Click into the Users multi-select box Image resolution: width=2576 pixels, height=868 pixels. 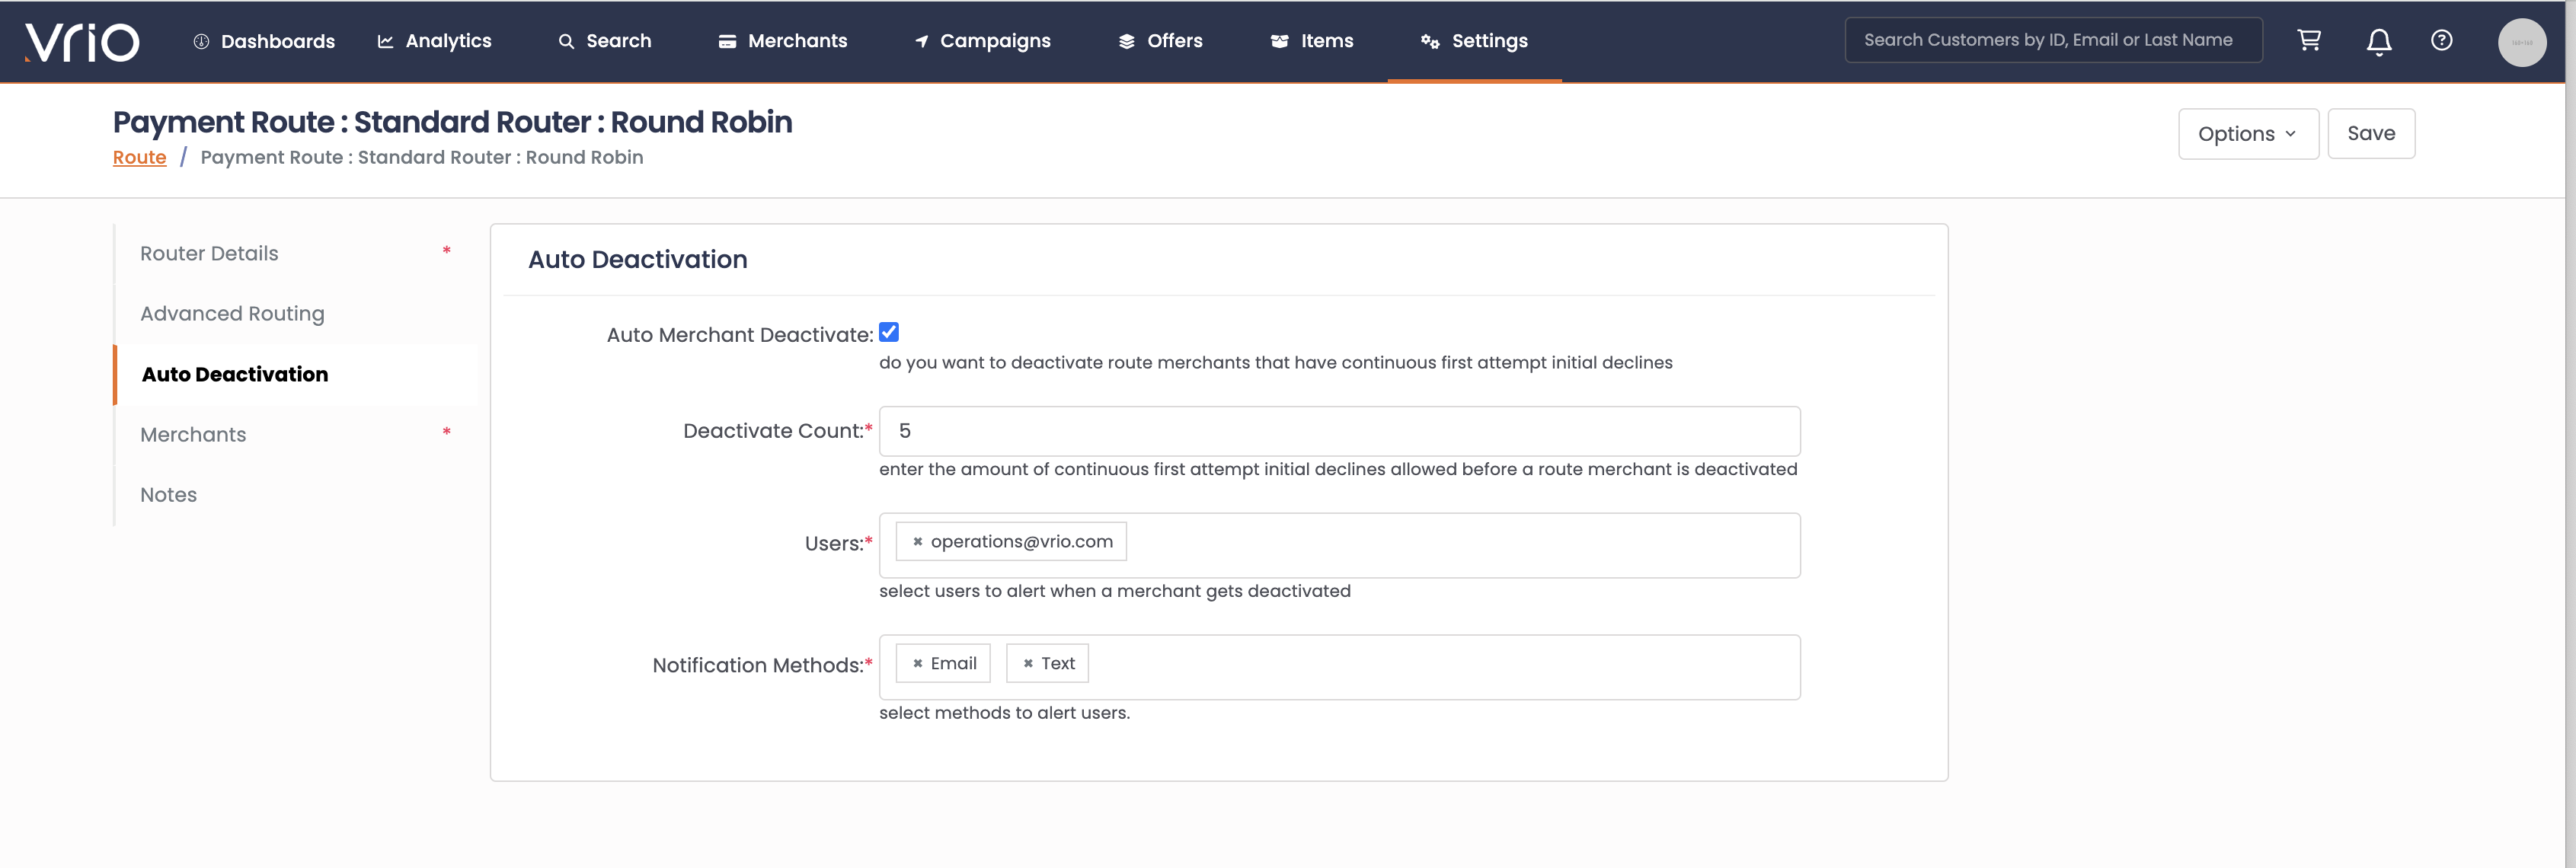pos(1339,545)
